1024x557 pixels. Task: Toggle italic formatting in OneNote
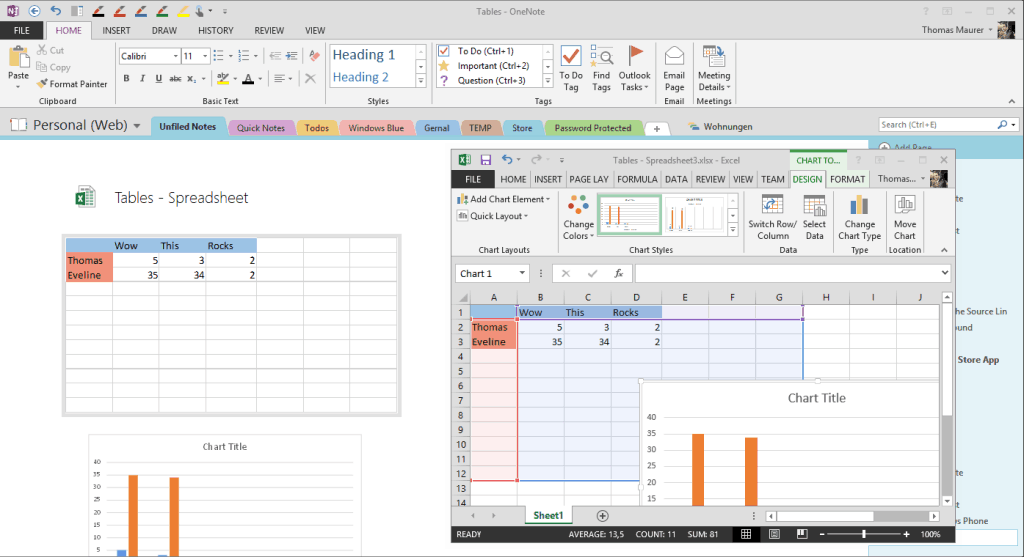(142, 78)
